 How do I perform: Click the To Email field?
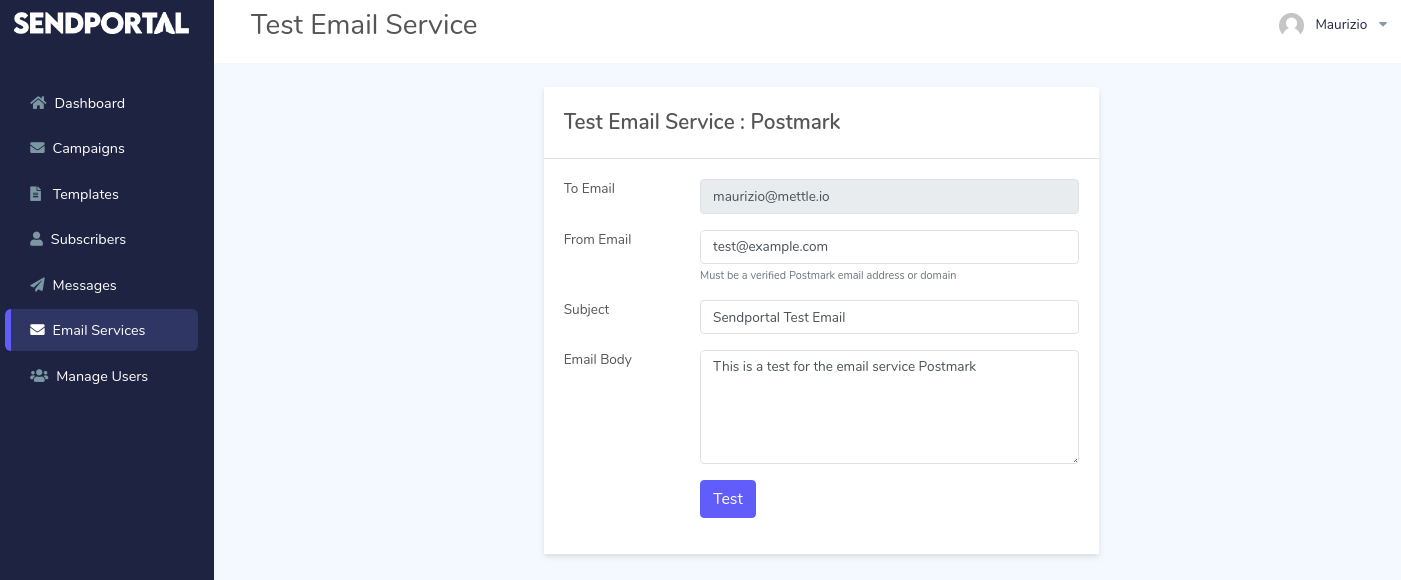pyautogui.click(x=889, y=196)
